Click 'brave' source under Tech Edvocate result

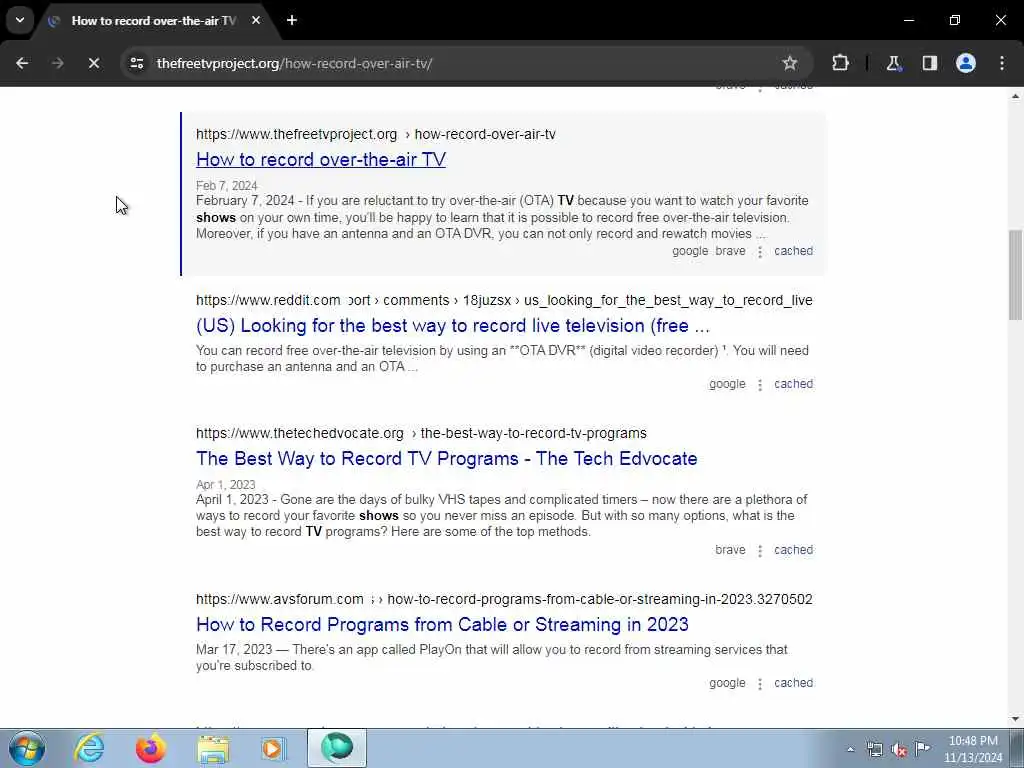pyautogui.click(x=730, y=550)
